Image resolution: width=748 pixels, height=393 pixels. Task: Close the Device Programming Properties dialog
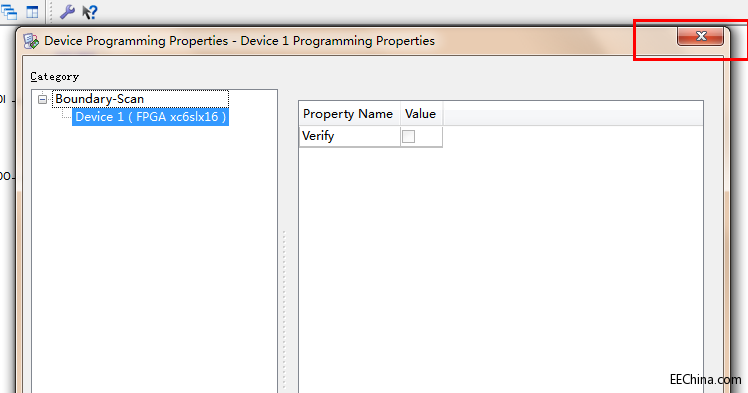[700, 36]
